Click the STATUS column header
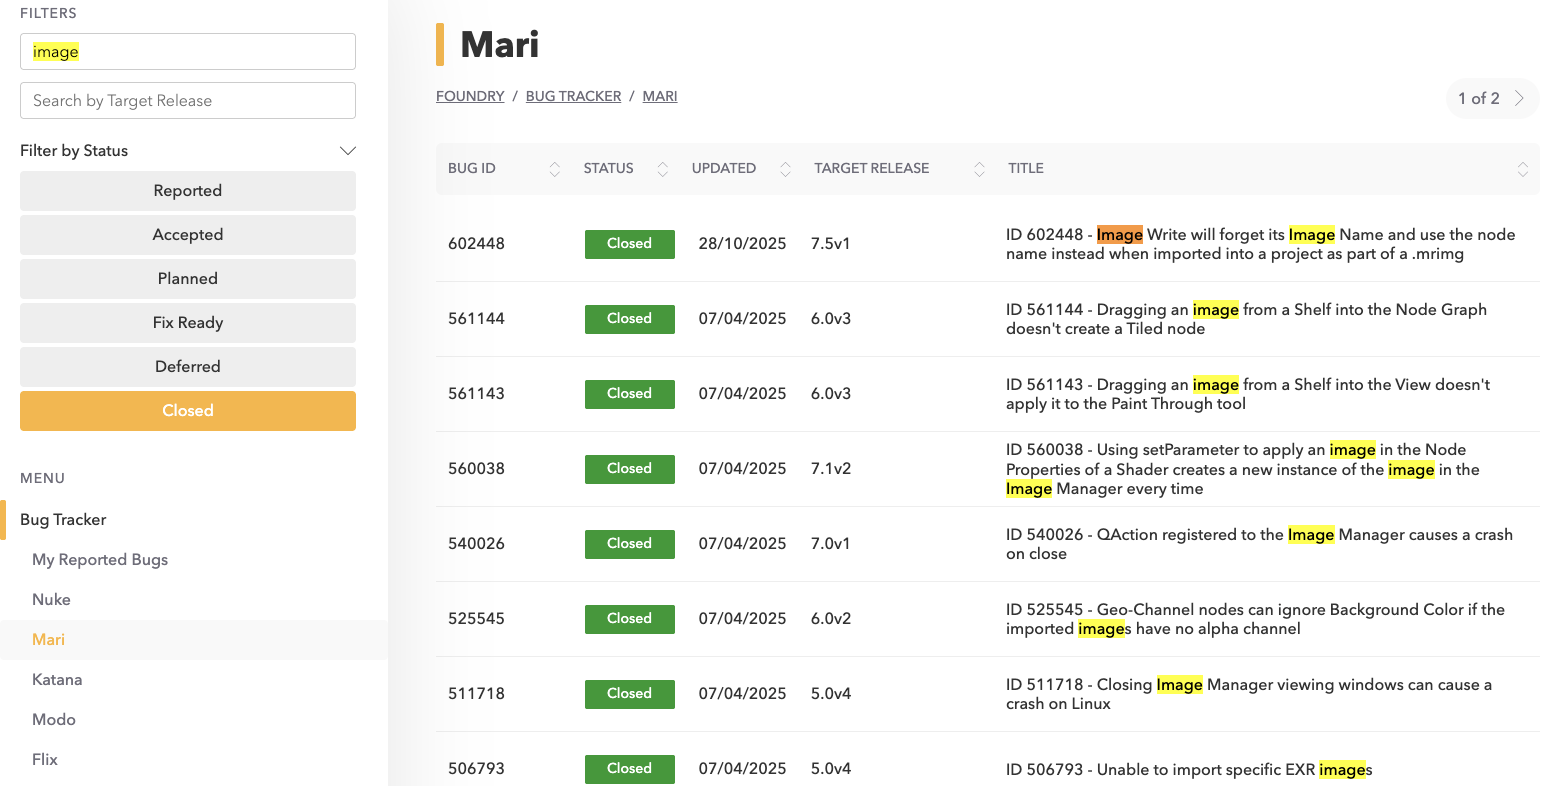 coord(609,169)
